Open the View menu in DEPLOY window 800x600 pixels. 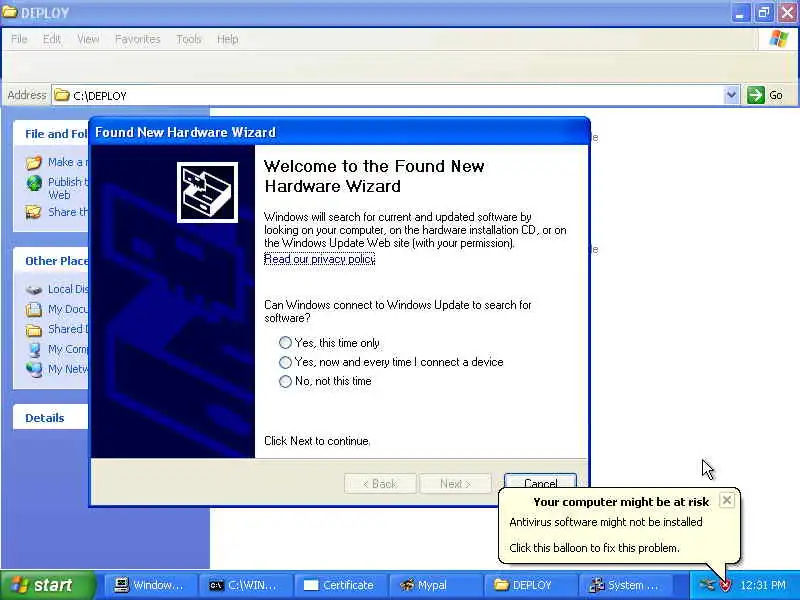pos(88,39)
